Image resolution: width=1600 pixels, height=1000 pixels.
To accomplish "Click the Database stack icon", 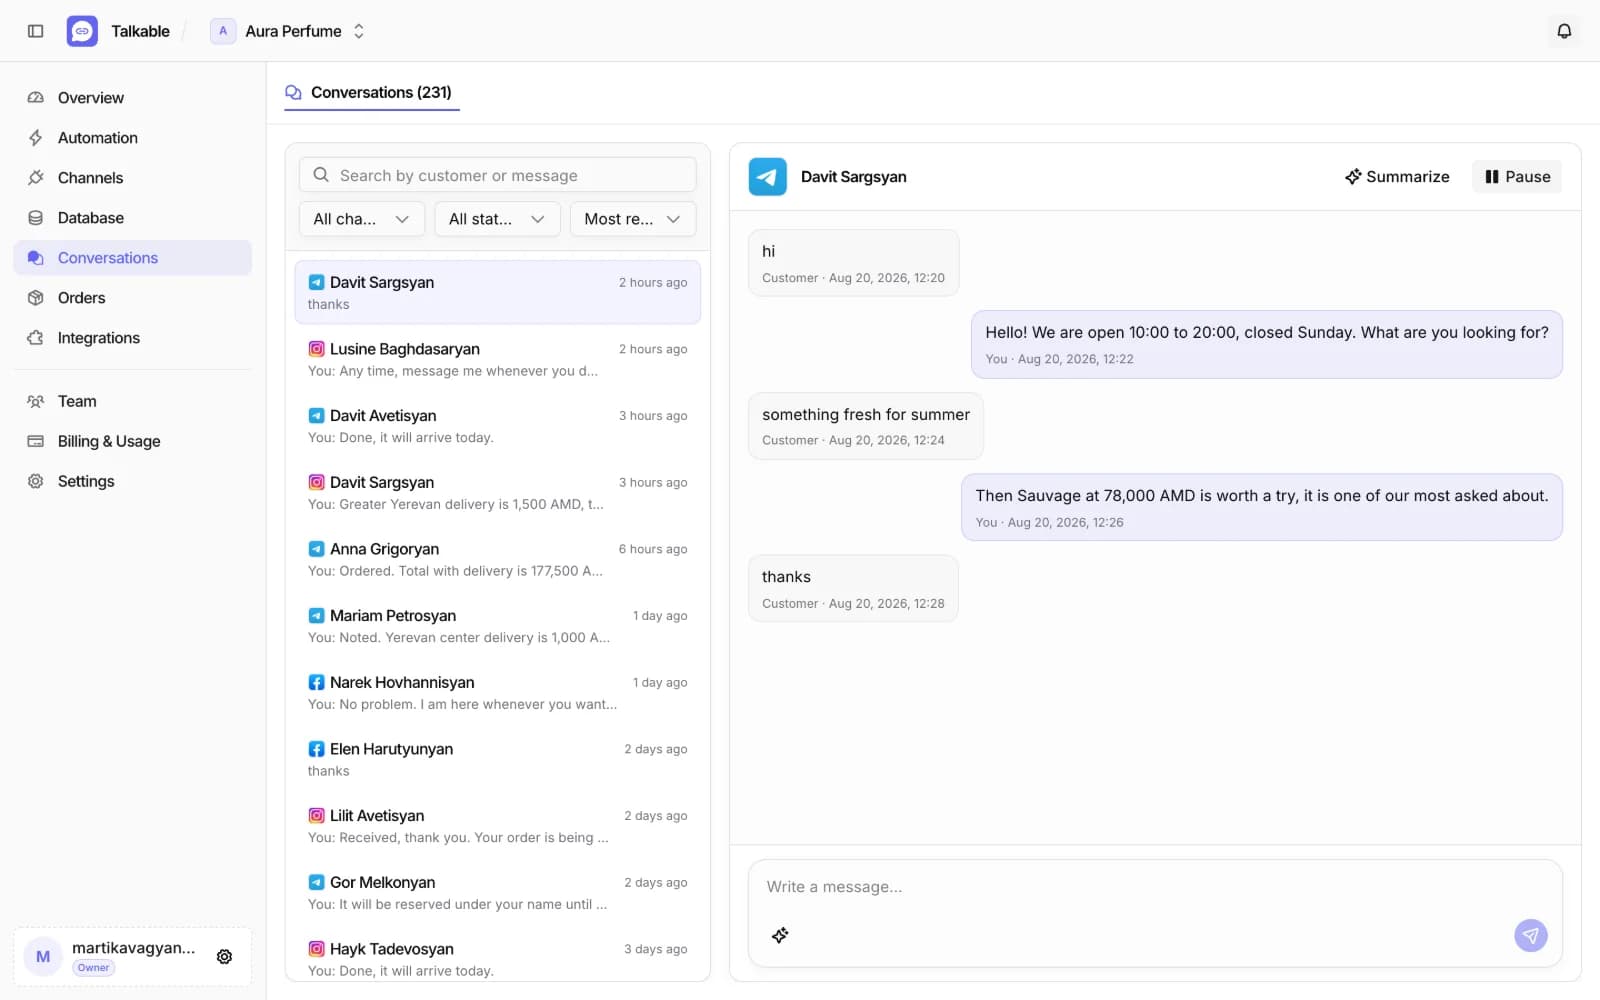I will 36,218.
